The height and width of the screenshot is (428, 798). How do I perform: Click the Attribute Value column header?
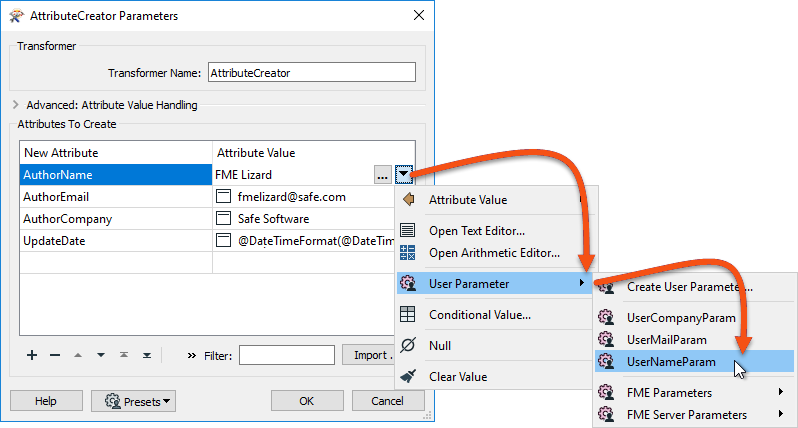pos(314,153)
